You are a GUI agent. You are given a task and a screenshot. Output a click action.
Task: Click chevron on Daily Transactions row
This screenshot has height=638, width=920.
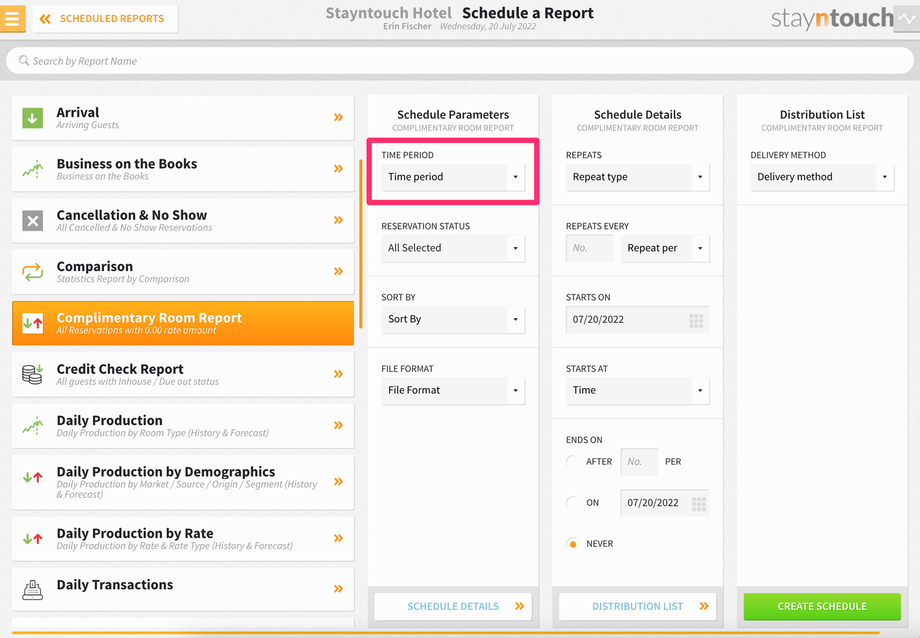click(x=339, y=589)
